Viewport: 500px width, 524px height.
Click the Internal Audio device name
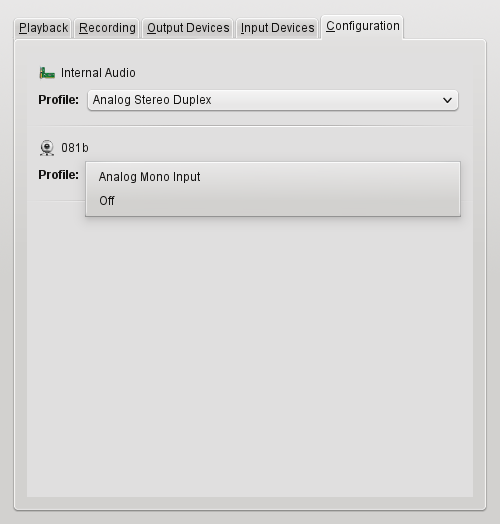(x=98, y=73)
